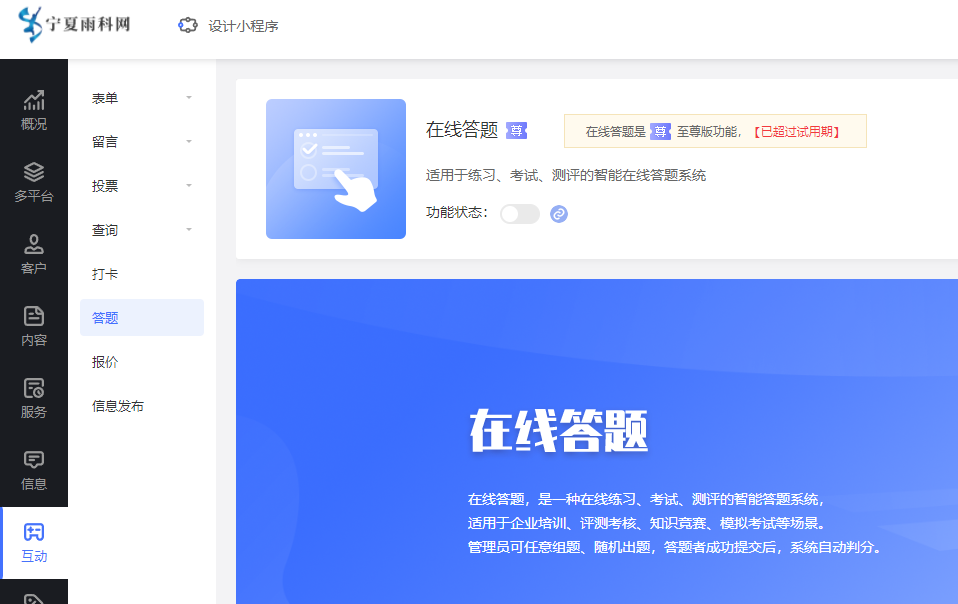Click the 尊 badge next to 在线答题 title
The height and width of the screenshot is (604, 958).
(516, 131)
